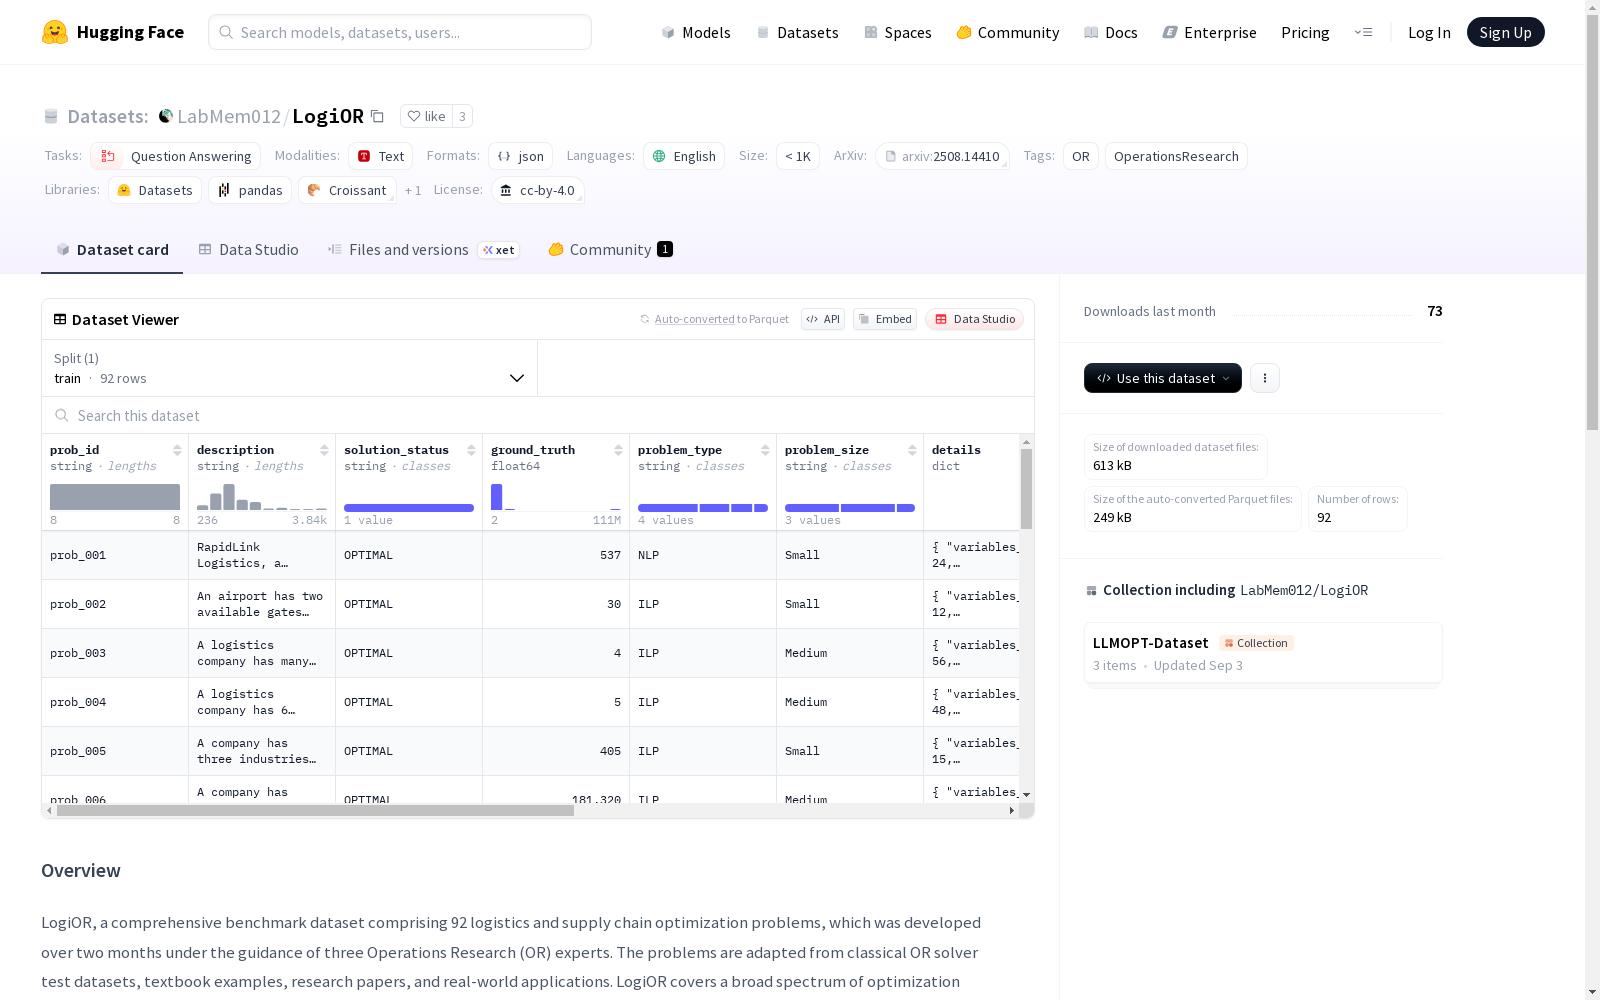Sort by the problem_size column arrows

[x=912, y=450]
